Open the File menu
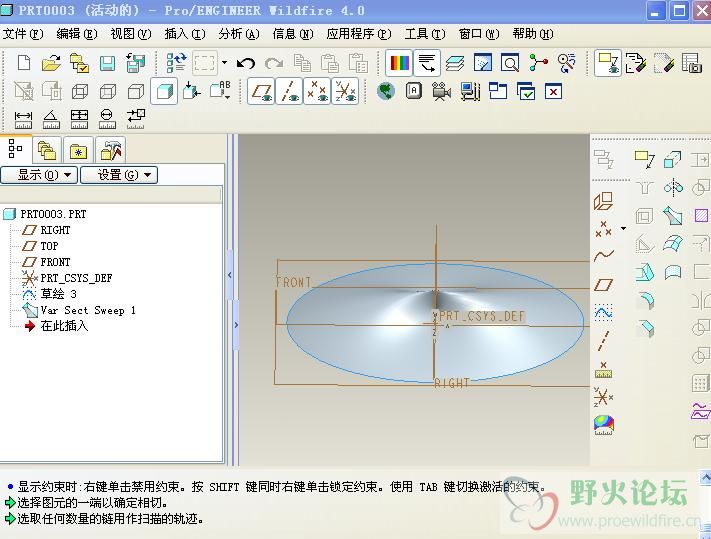Viewport: 711px width, 539px height. [23, 34]
